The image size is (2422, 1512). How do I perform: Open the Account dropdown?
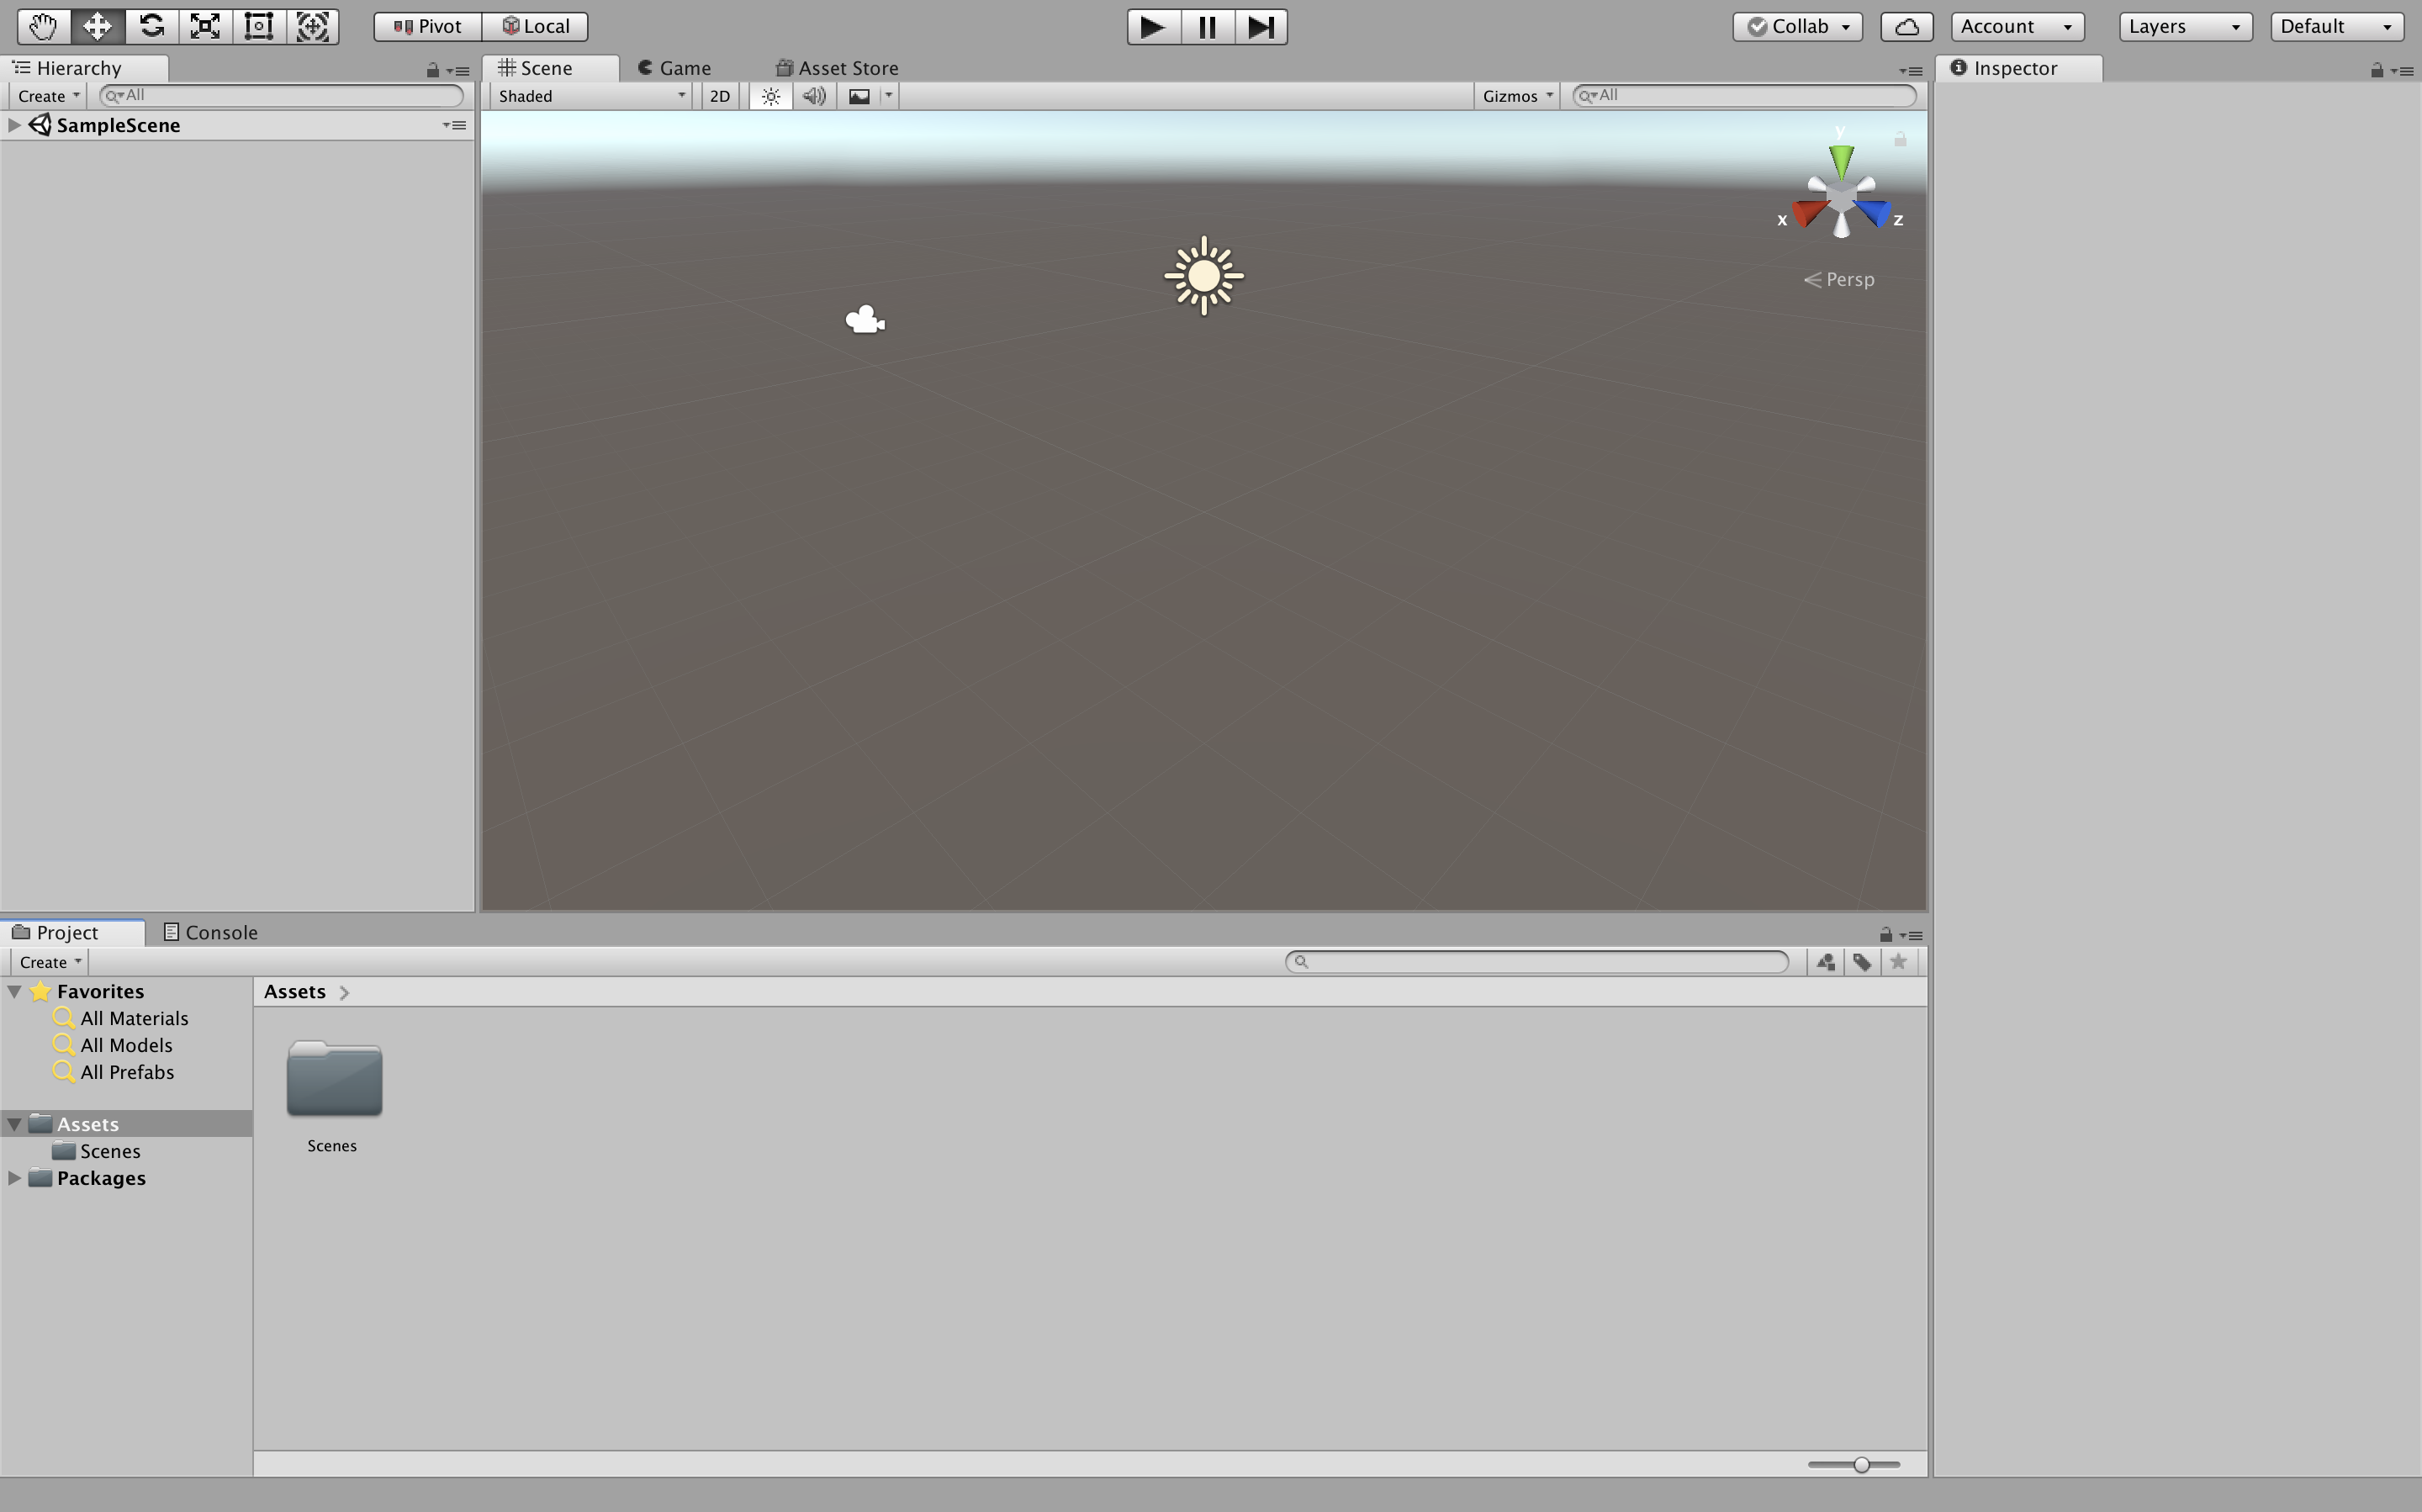(2017, 26)
